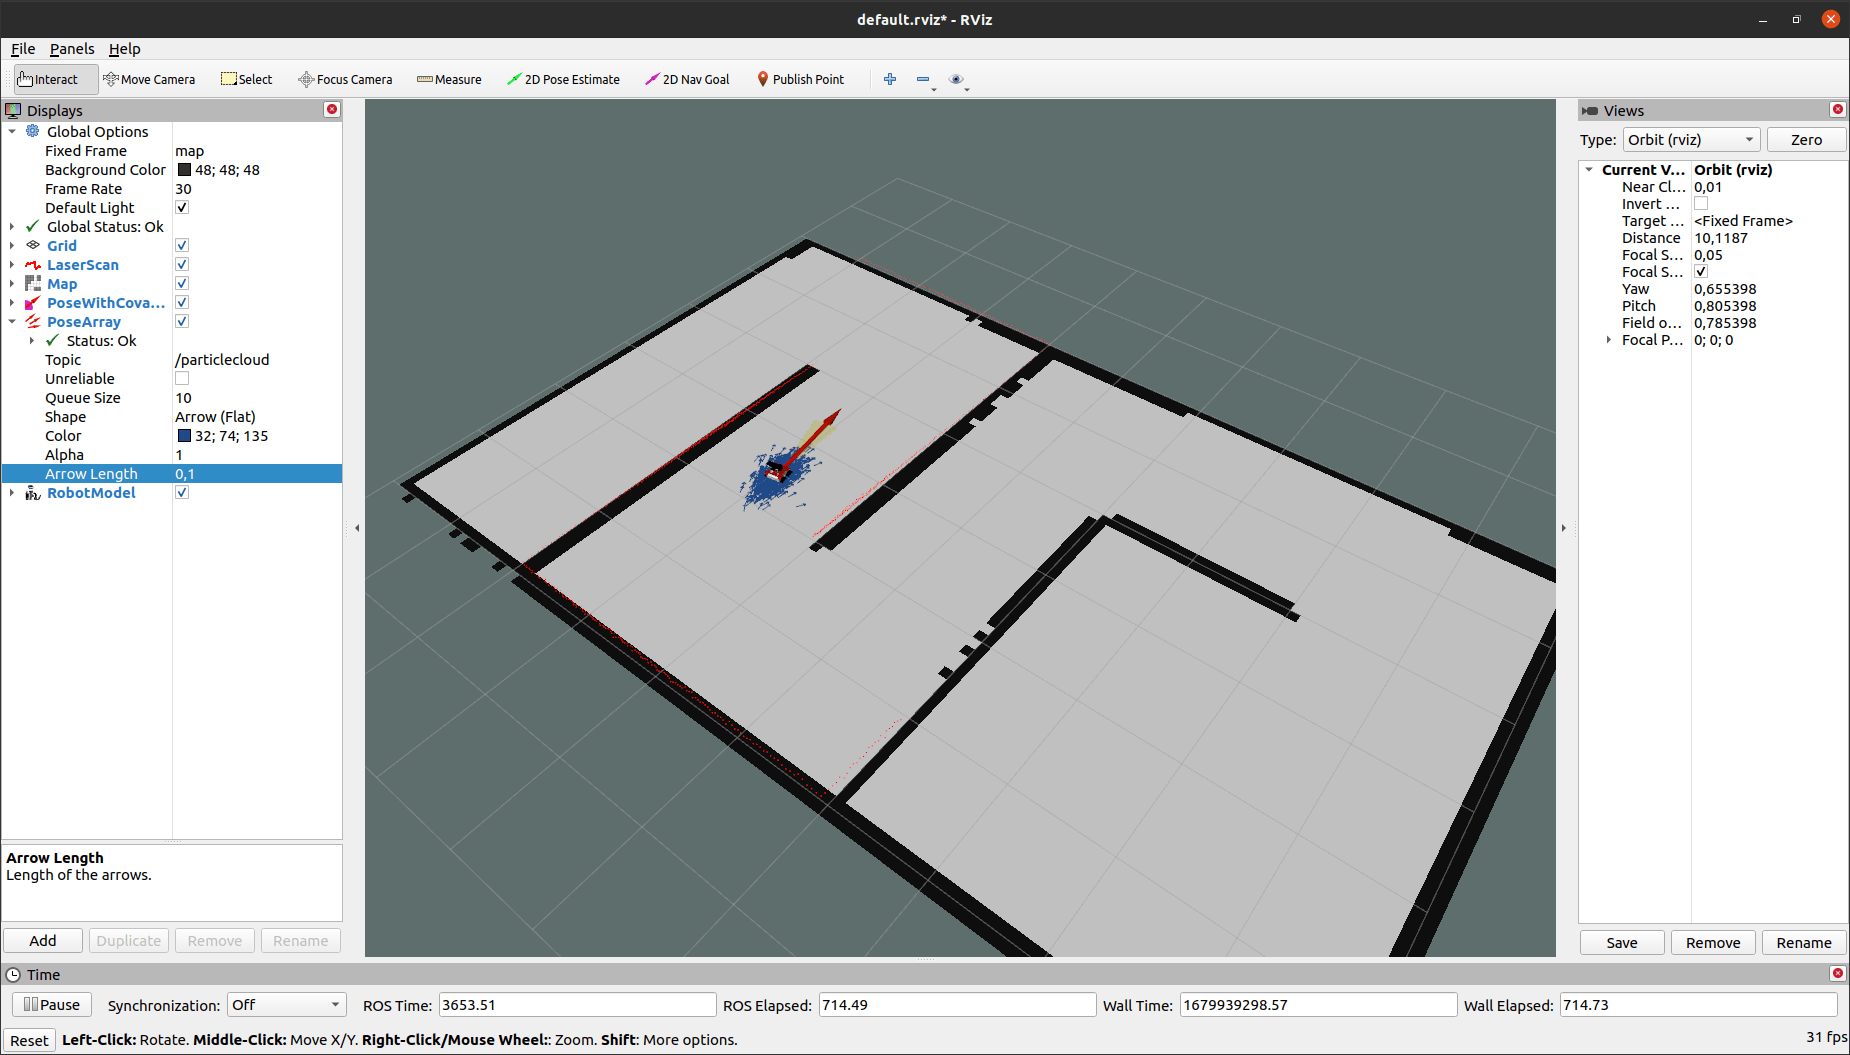Click the minus remove-tool icon

(923, 79)
